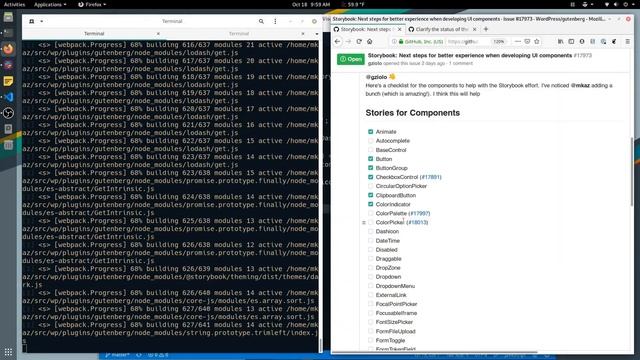Screen dimensions: 640x360
Task: Open a new terminal tab icon
Action: [x=32, y=21]
